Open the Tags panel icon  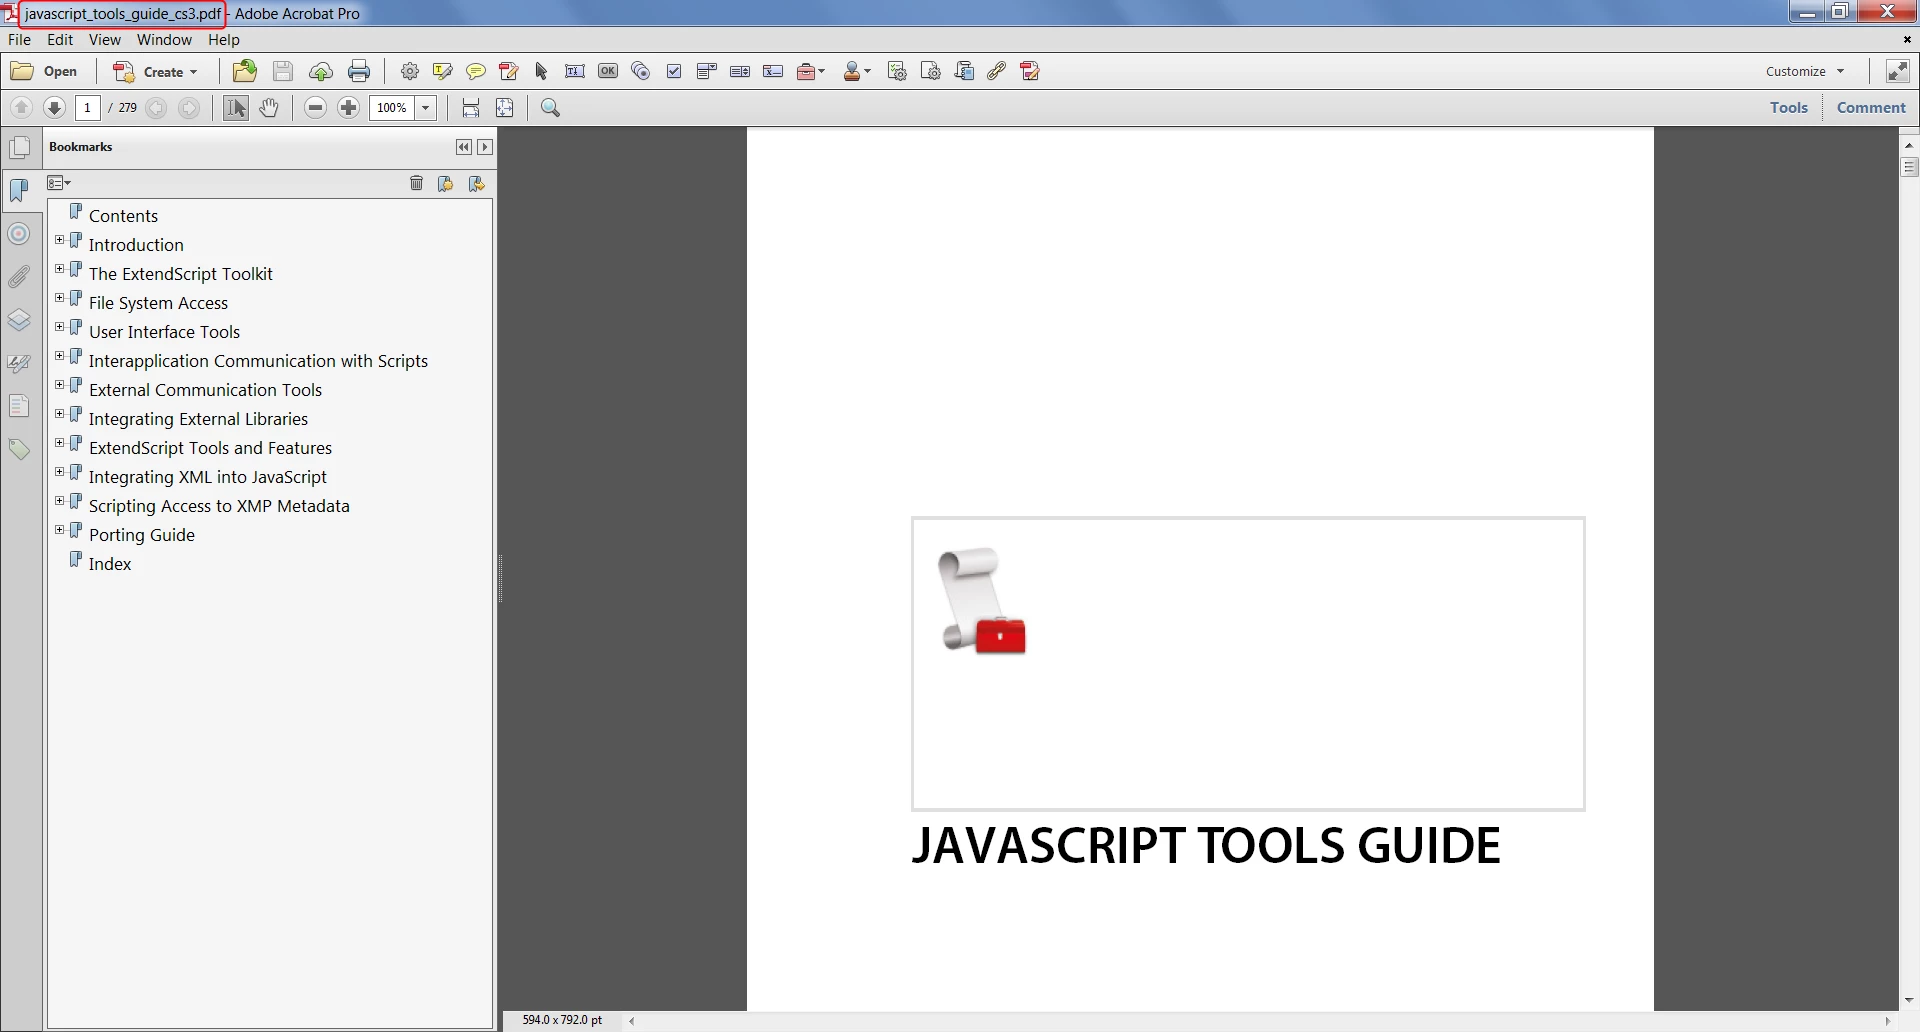pyautogui.click(x=19, y=449)
